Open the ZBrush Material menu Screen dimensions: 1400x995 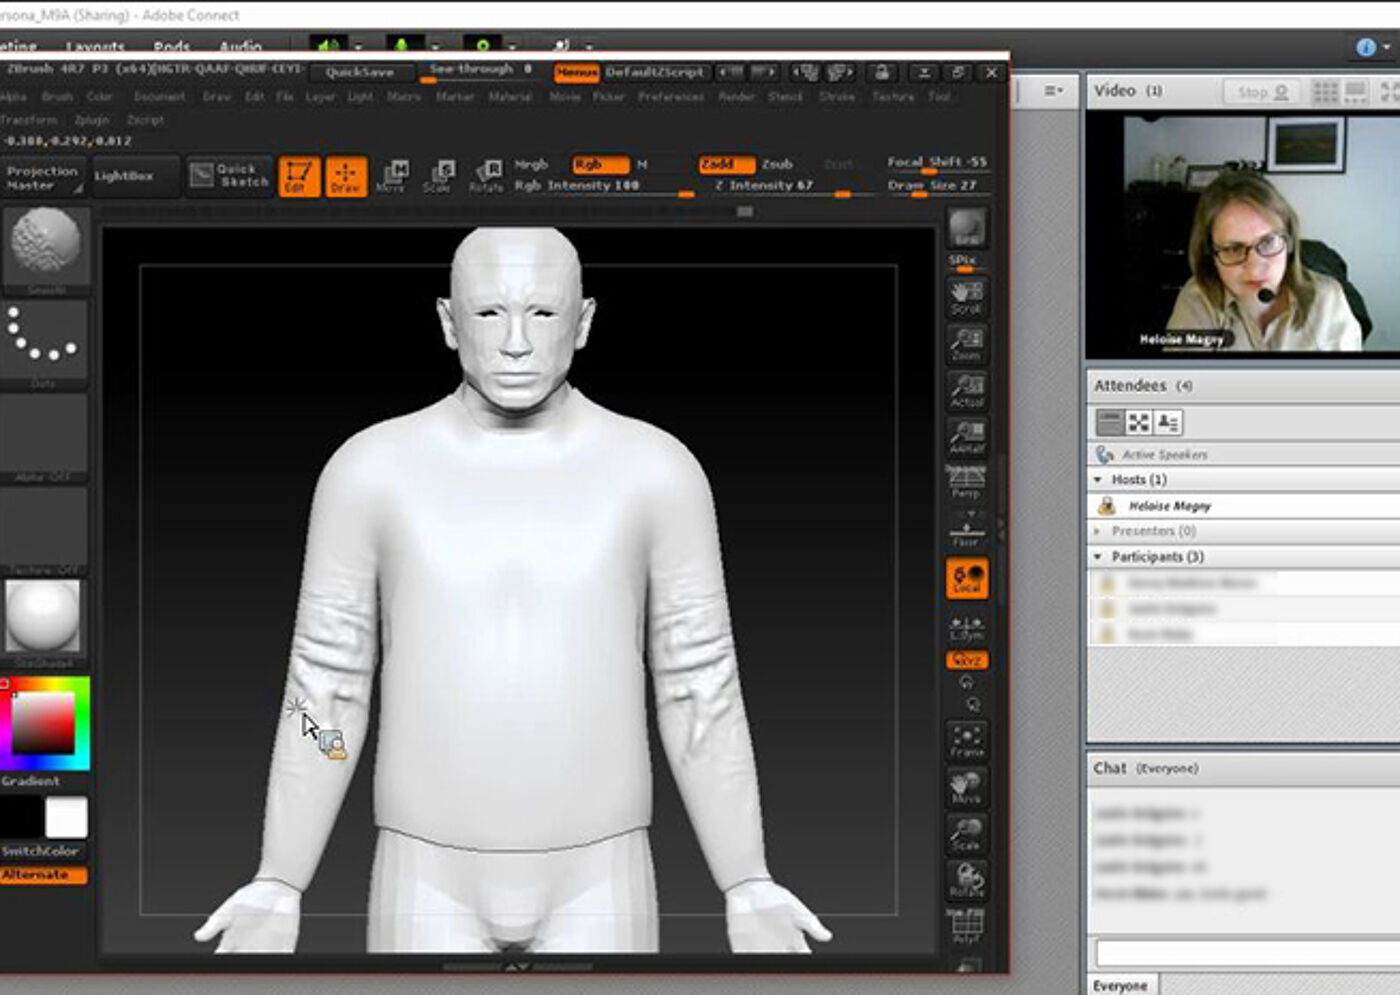510,97
